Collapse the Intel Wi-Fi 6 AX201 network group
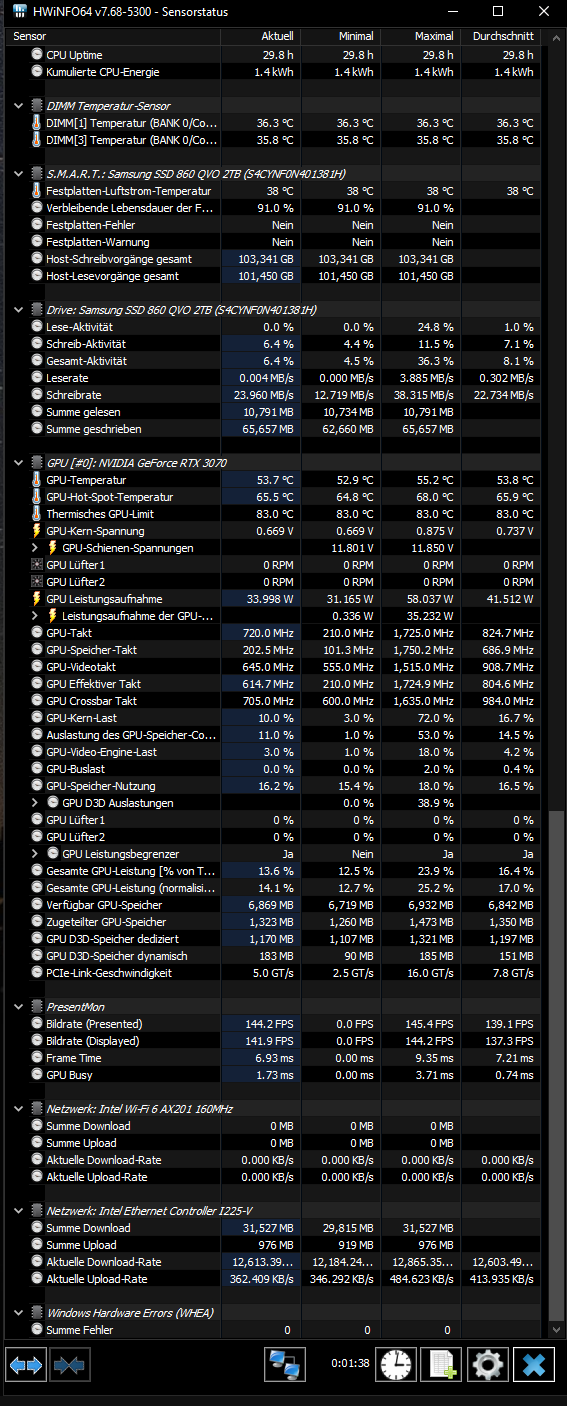567x1406 pixels. (19, 1109)
